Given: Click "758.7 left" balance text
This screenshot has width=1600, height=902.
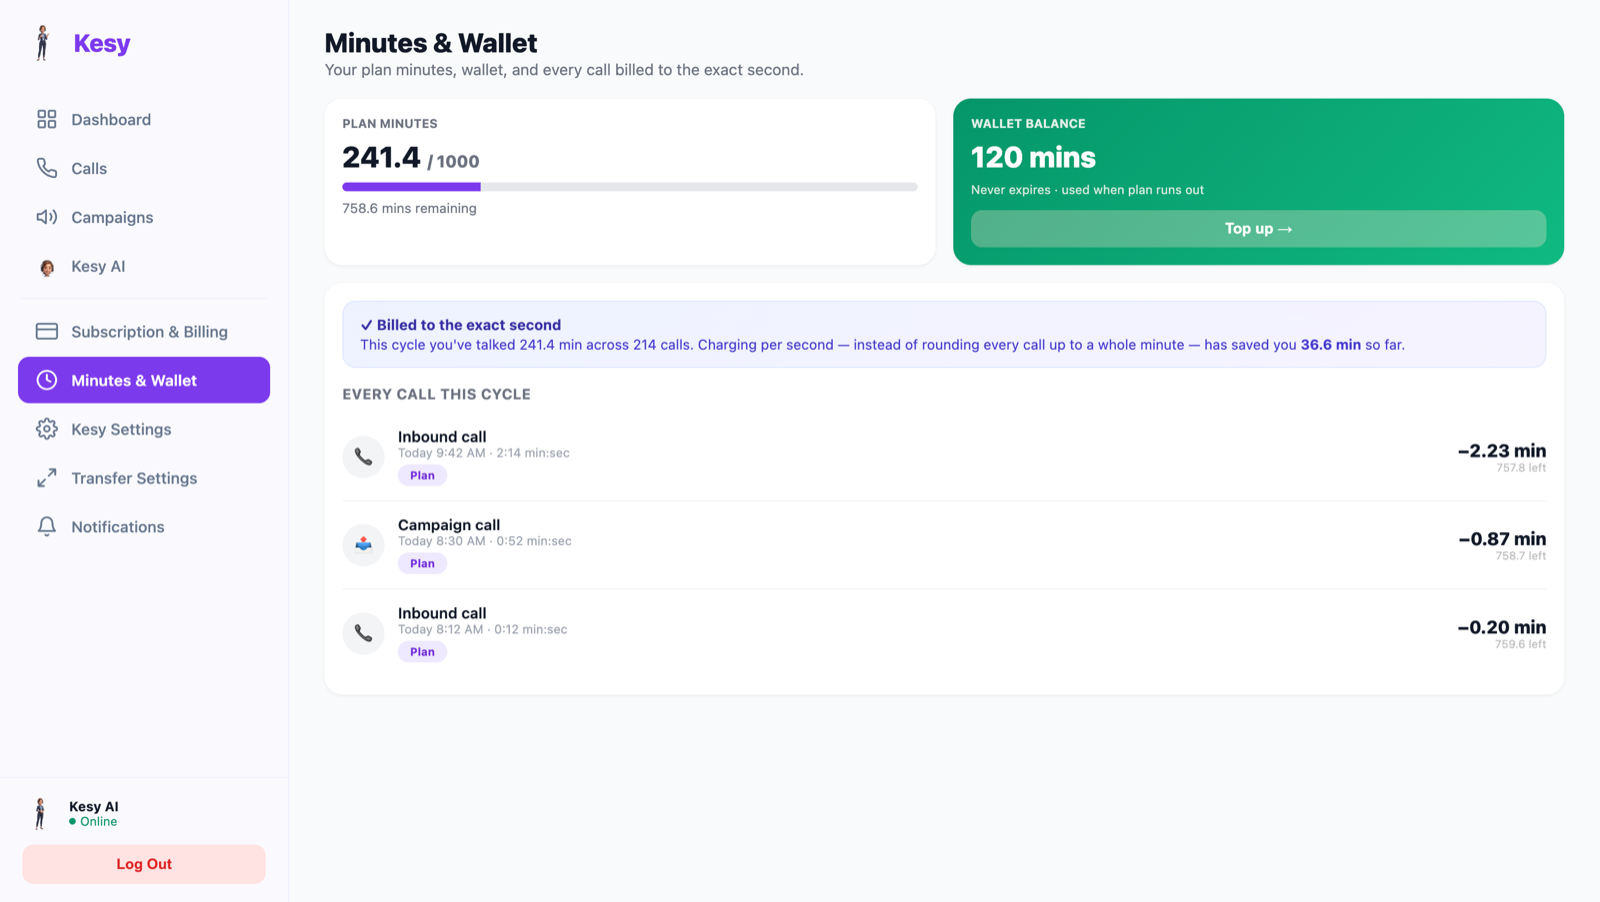Looking at the screenshot, I should click(1521, 556).
